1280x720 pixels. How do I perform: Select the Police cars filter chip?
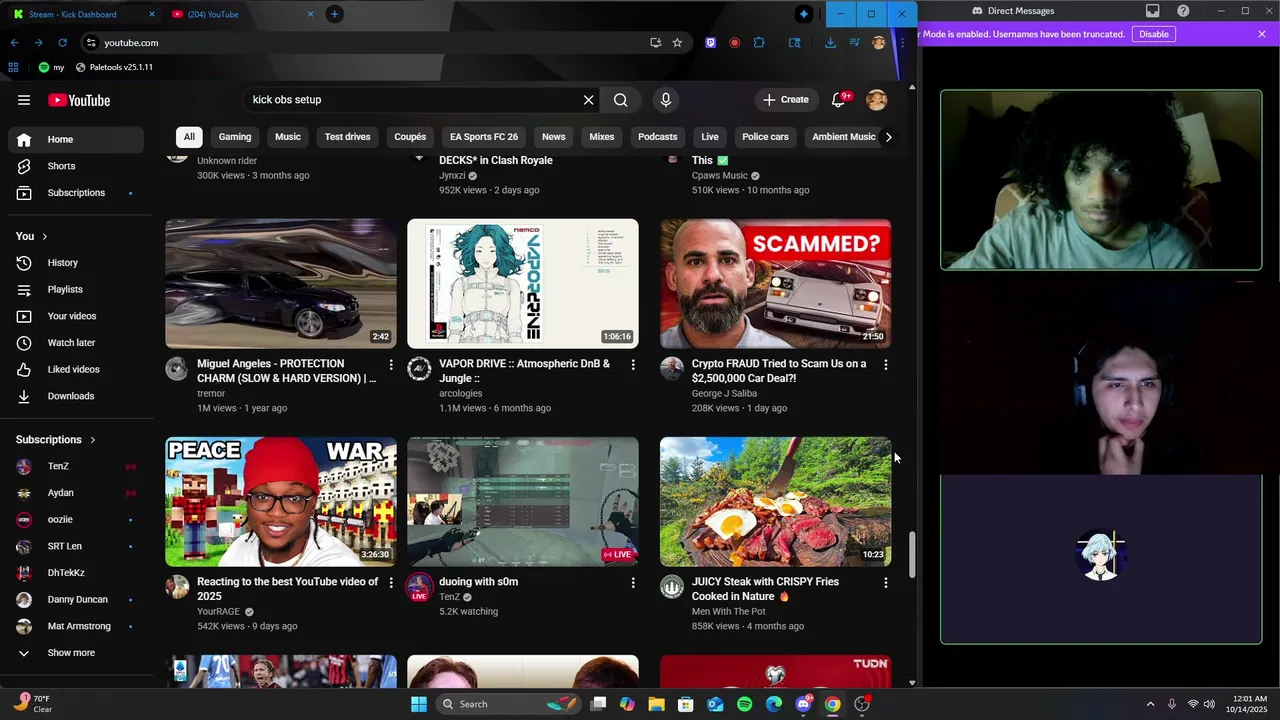point(765,137)
